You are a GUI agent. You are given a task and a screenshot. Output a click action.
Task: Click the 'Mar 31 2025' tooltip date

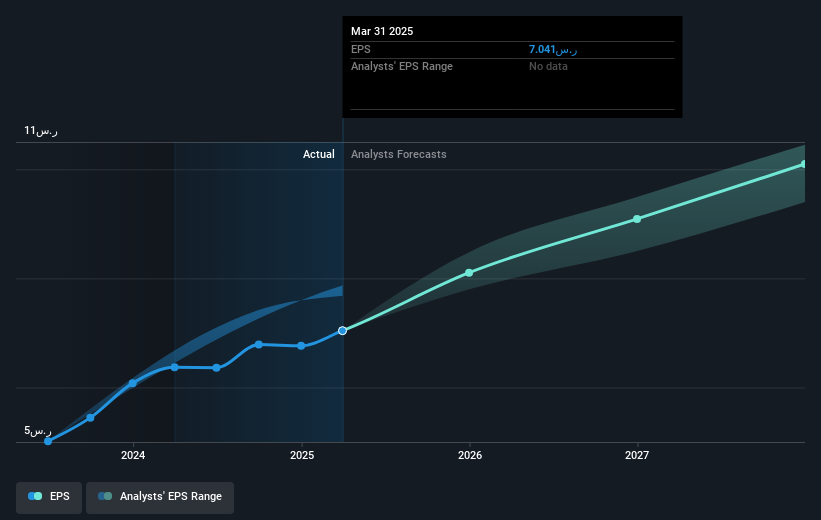[x=382, y=31]
